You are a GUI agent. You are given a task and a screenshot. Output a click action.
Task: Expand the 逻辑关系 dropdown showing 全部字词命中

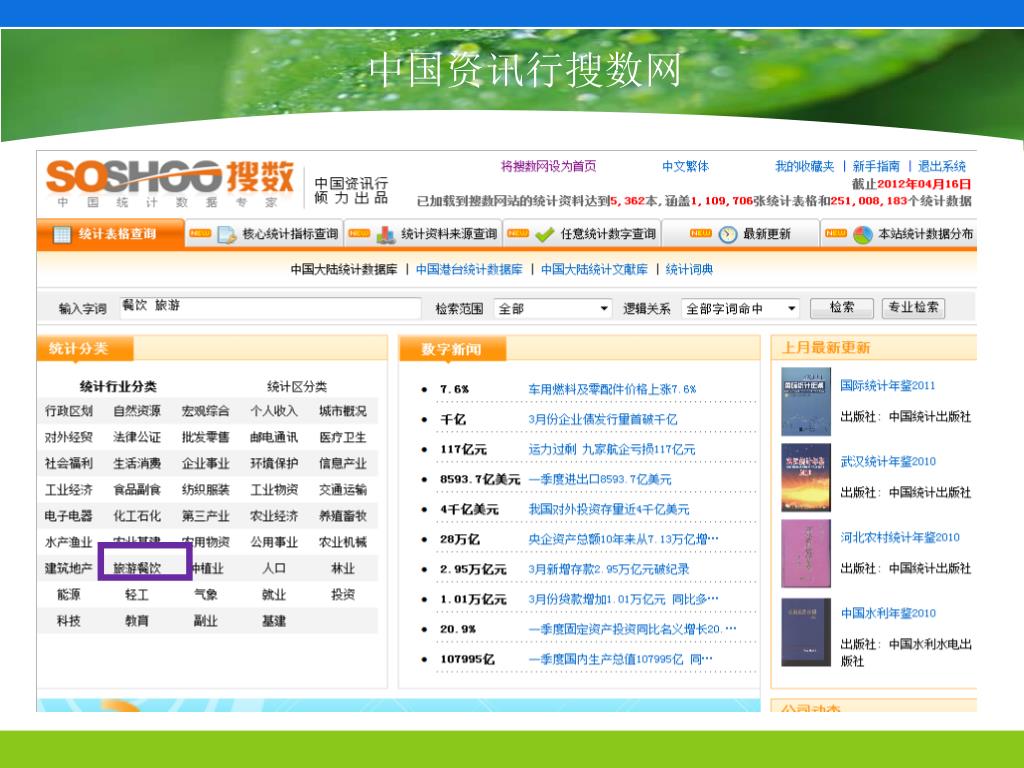[x=740, y=308]
